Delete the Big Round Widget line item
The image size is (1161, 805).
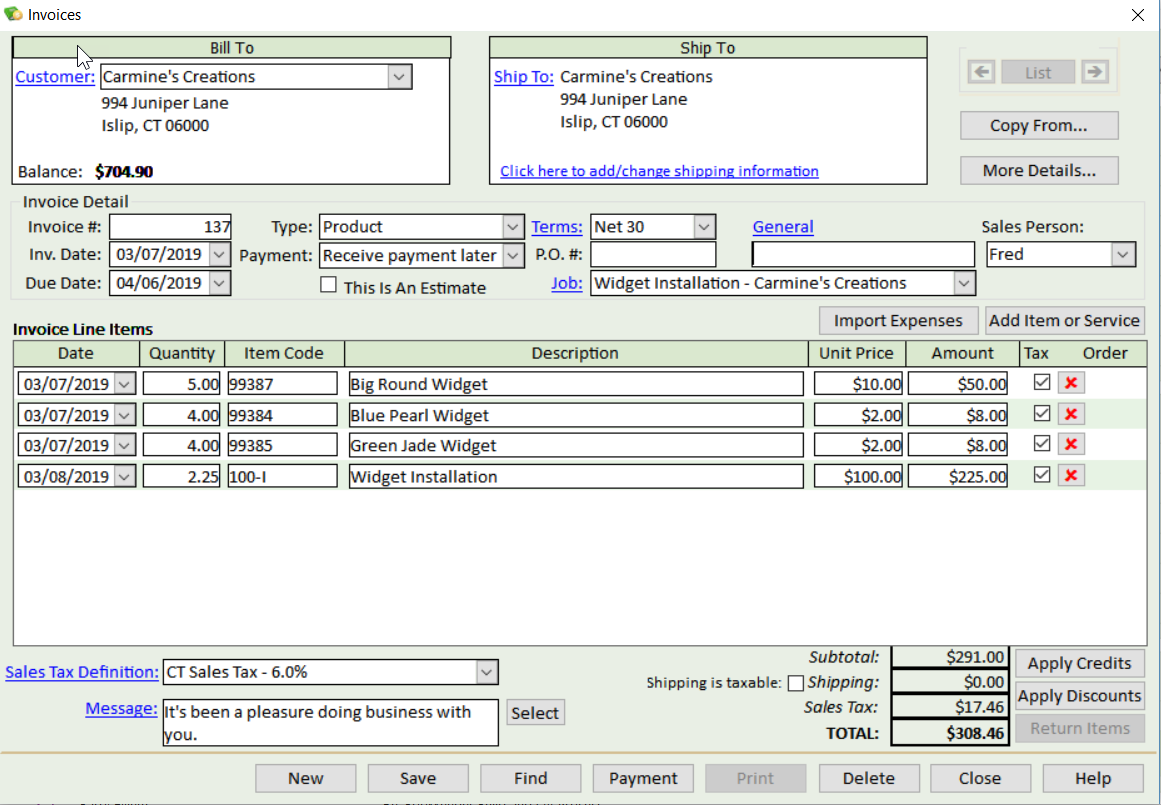(x=1071, y=384)
